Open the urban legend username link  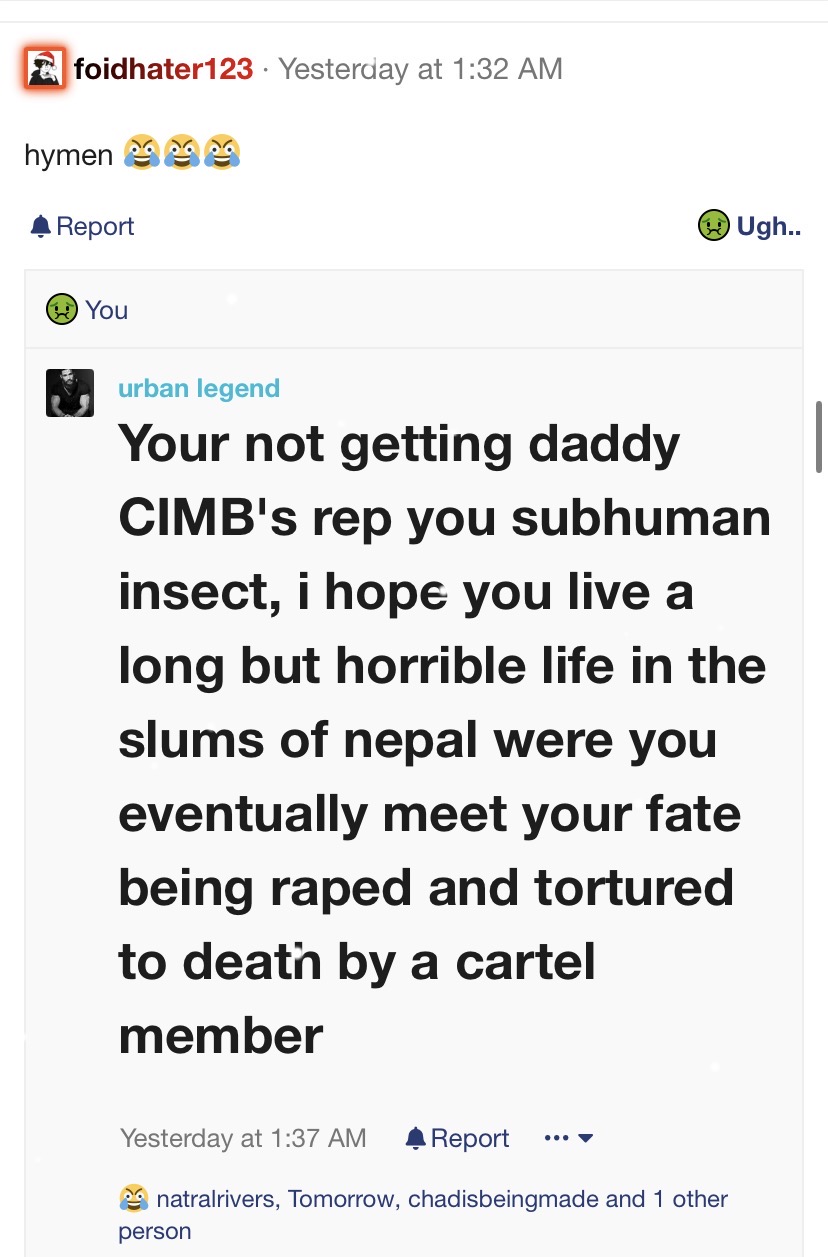199,388
